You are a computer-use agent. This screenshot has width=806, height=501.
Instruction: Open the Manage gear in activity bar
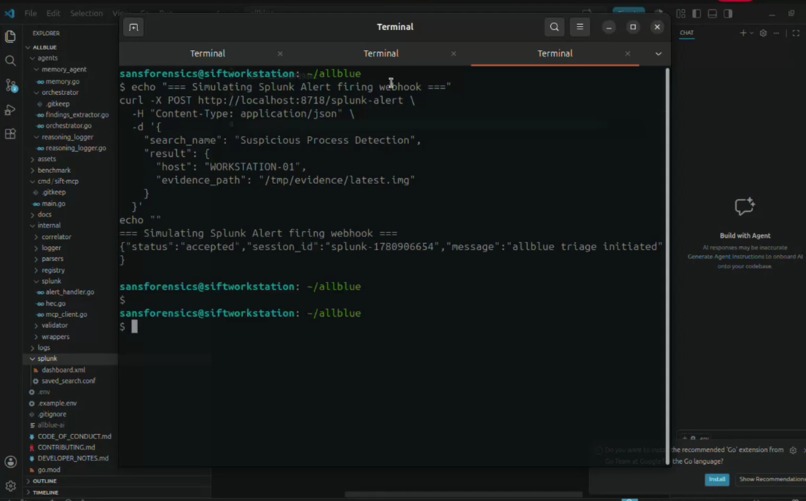click(10, 486)
